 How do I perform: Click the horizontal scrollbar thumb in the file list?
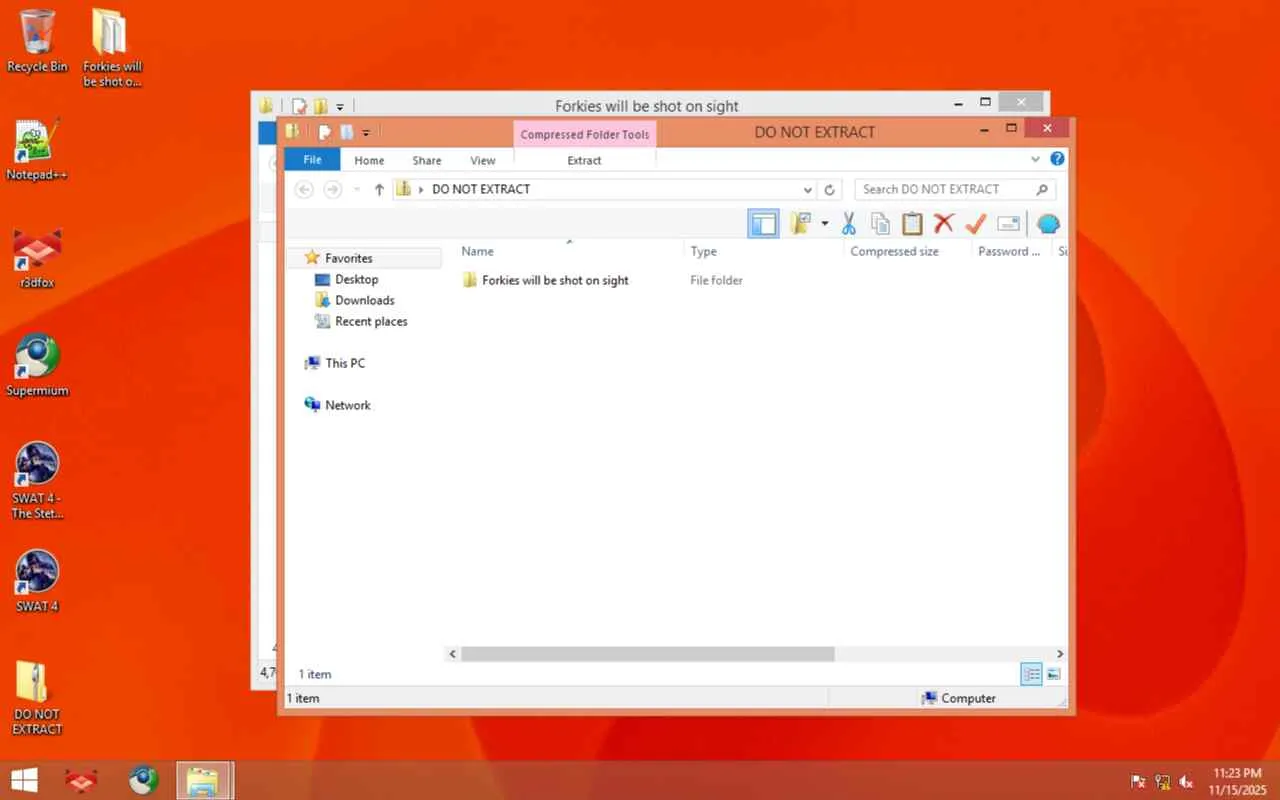pyautogui.click(x=647, y=654)
